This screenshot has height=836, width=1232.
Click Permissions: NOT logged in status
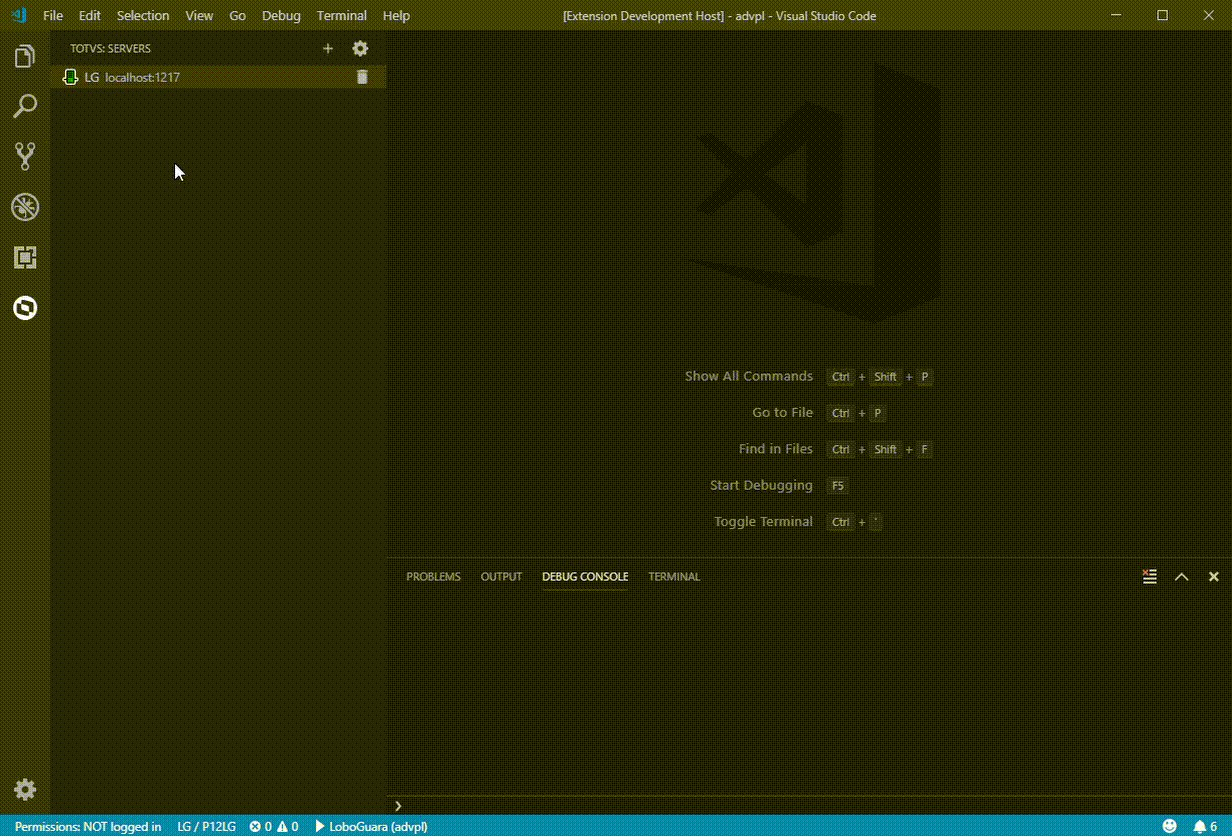point(88,826)
